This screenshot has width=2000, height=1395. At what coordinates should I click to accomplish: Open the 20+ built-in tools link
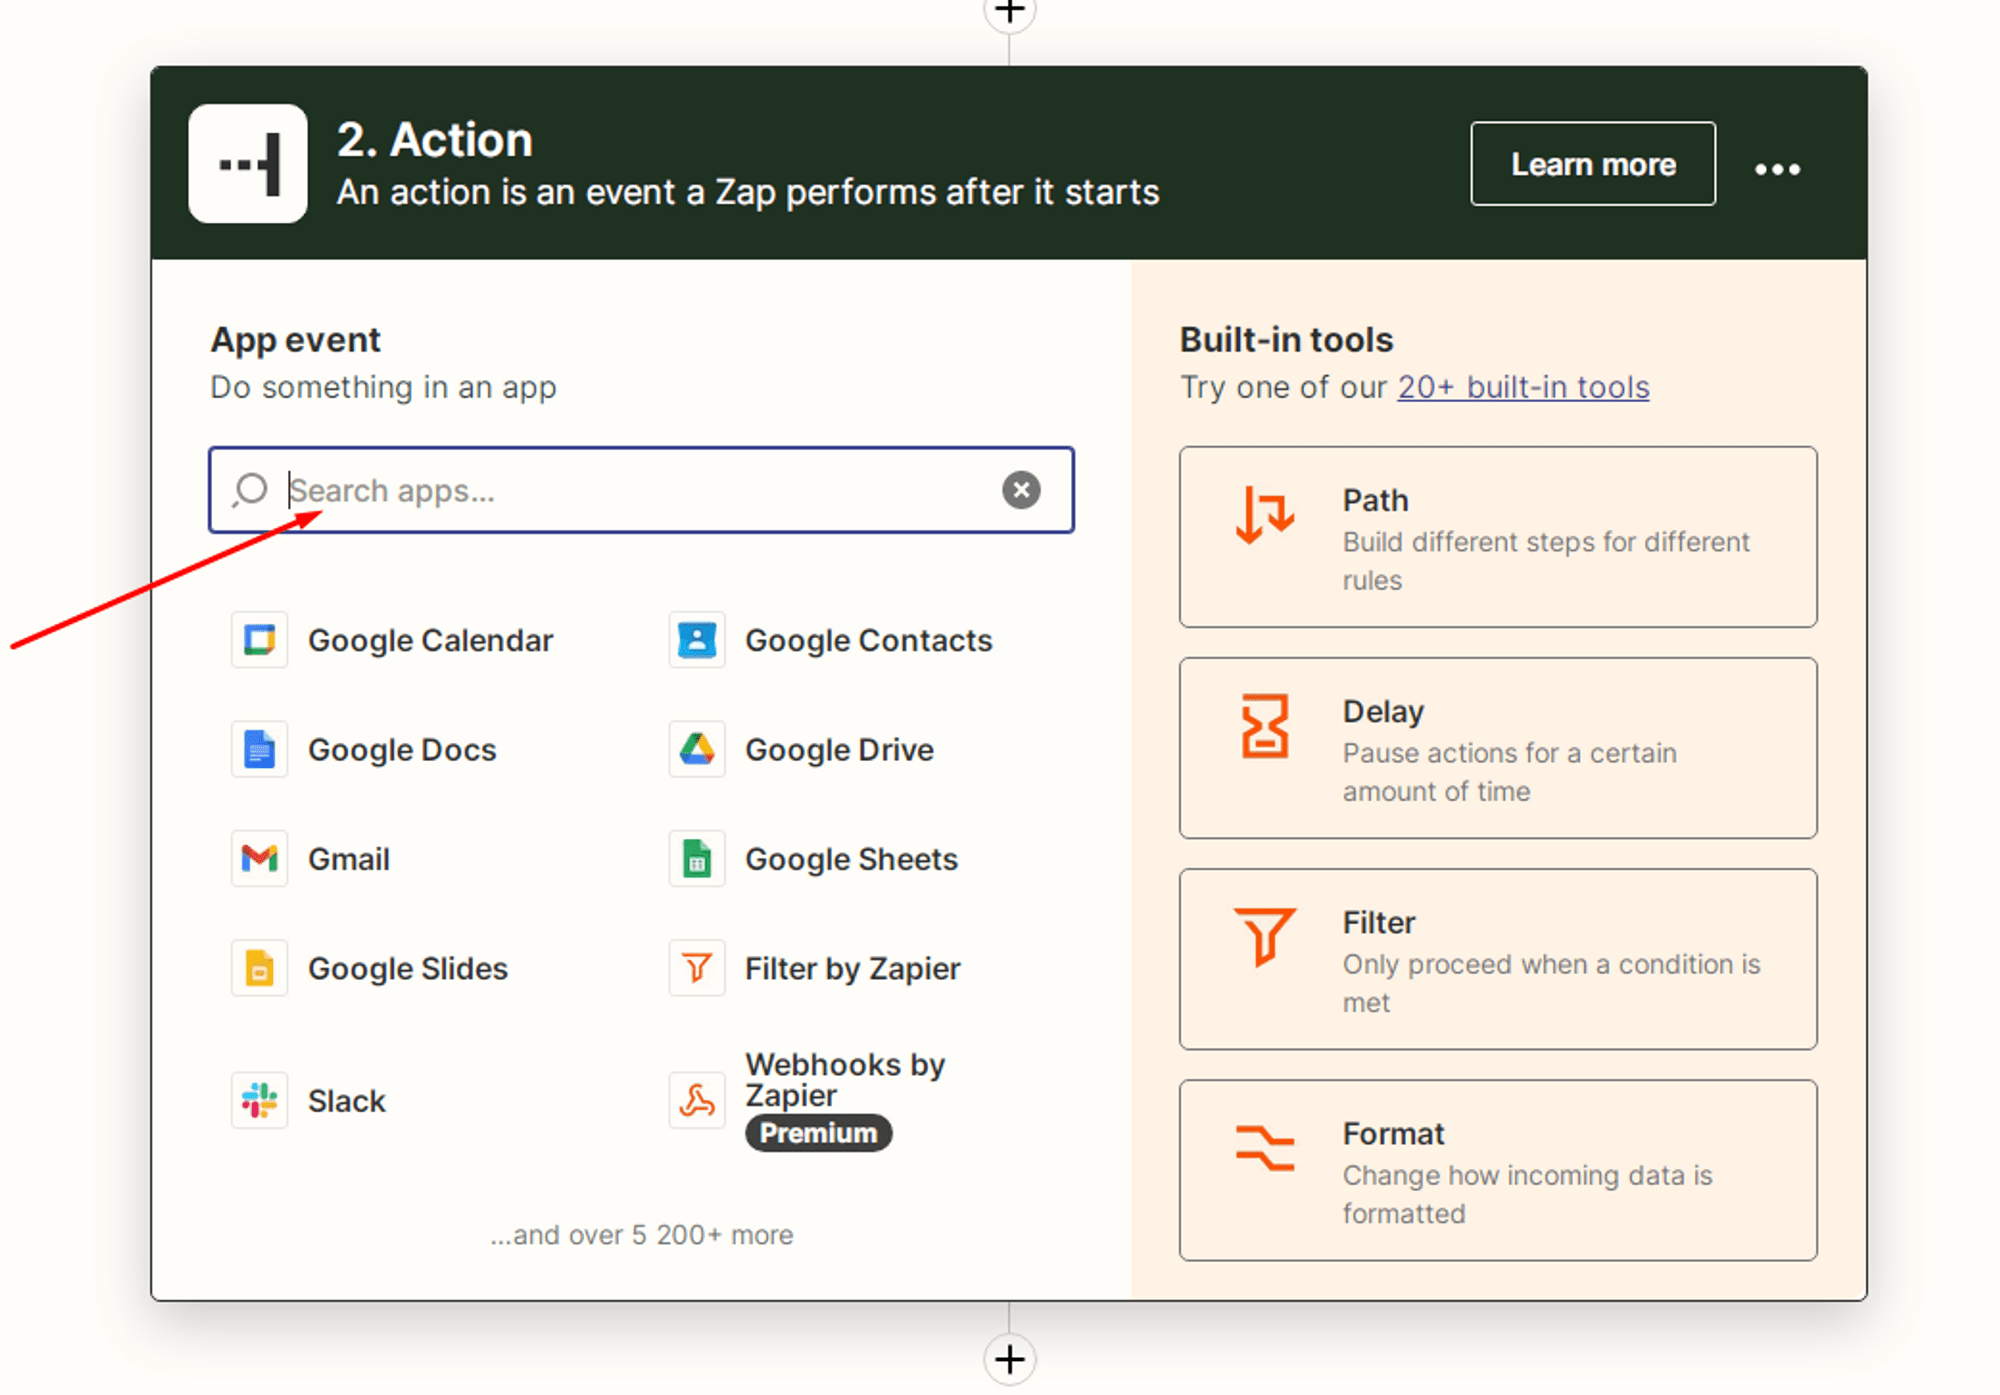tap(1523, 387)
